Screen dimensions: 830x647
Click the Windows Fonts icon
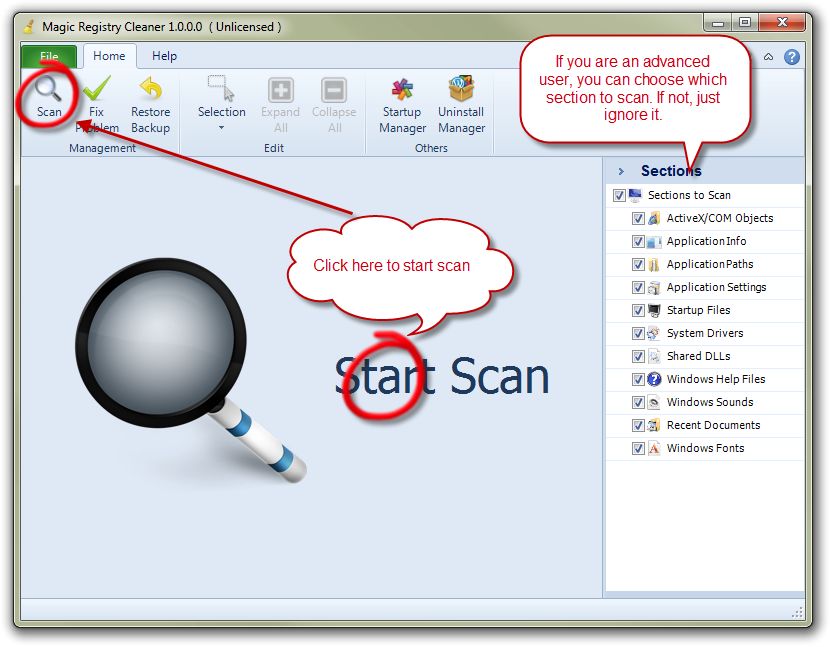(654, 448)
